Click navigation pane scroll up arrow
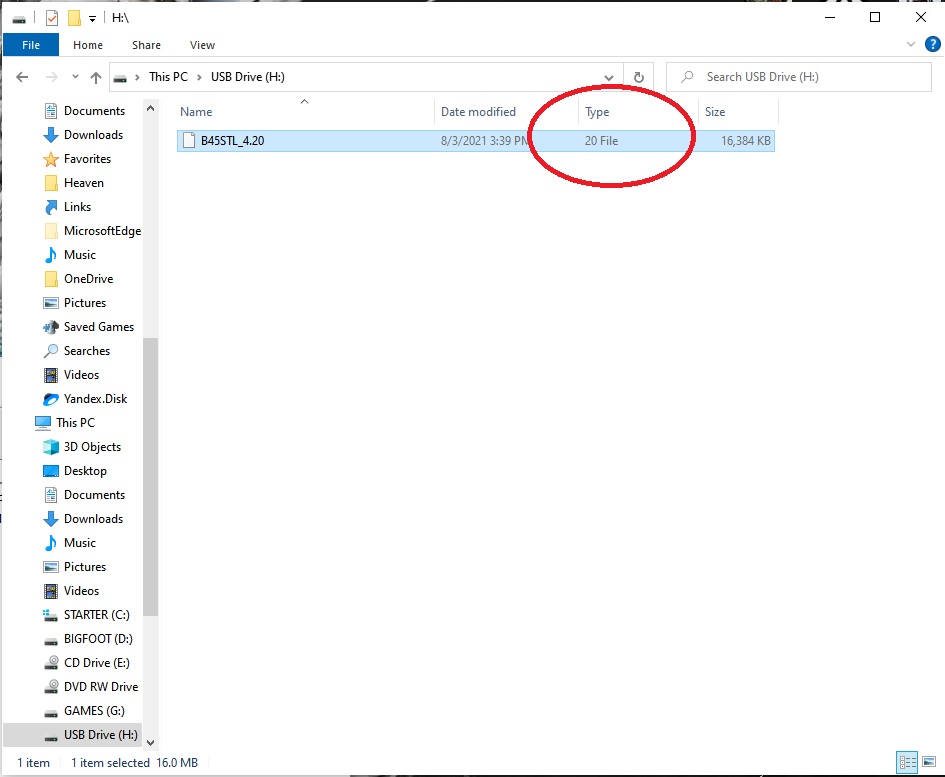Viewport: 945px width, 777px height. pyautogui.click(x=151, y=109)
